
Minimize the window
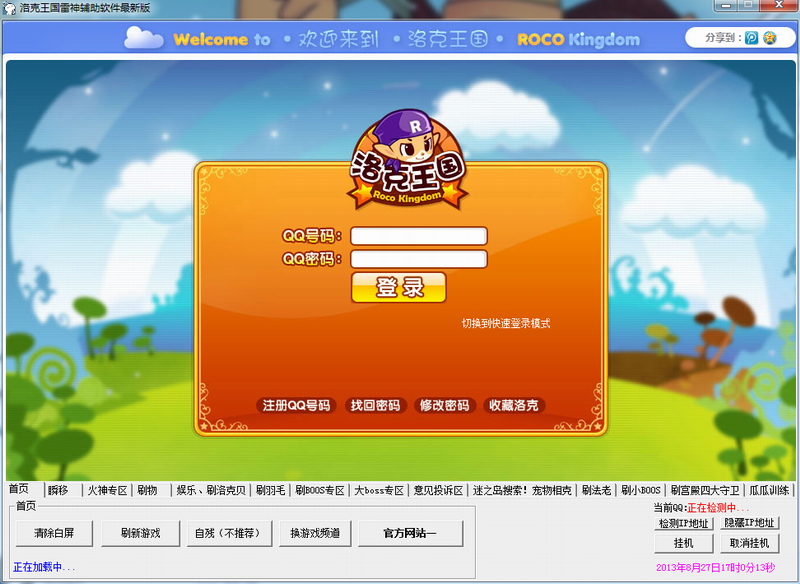point(726,6)
